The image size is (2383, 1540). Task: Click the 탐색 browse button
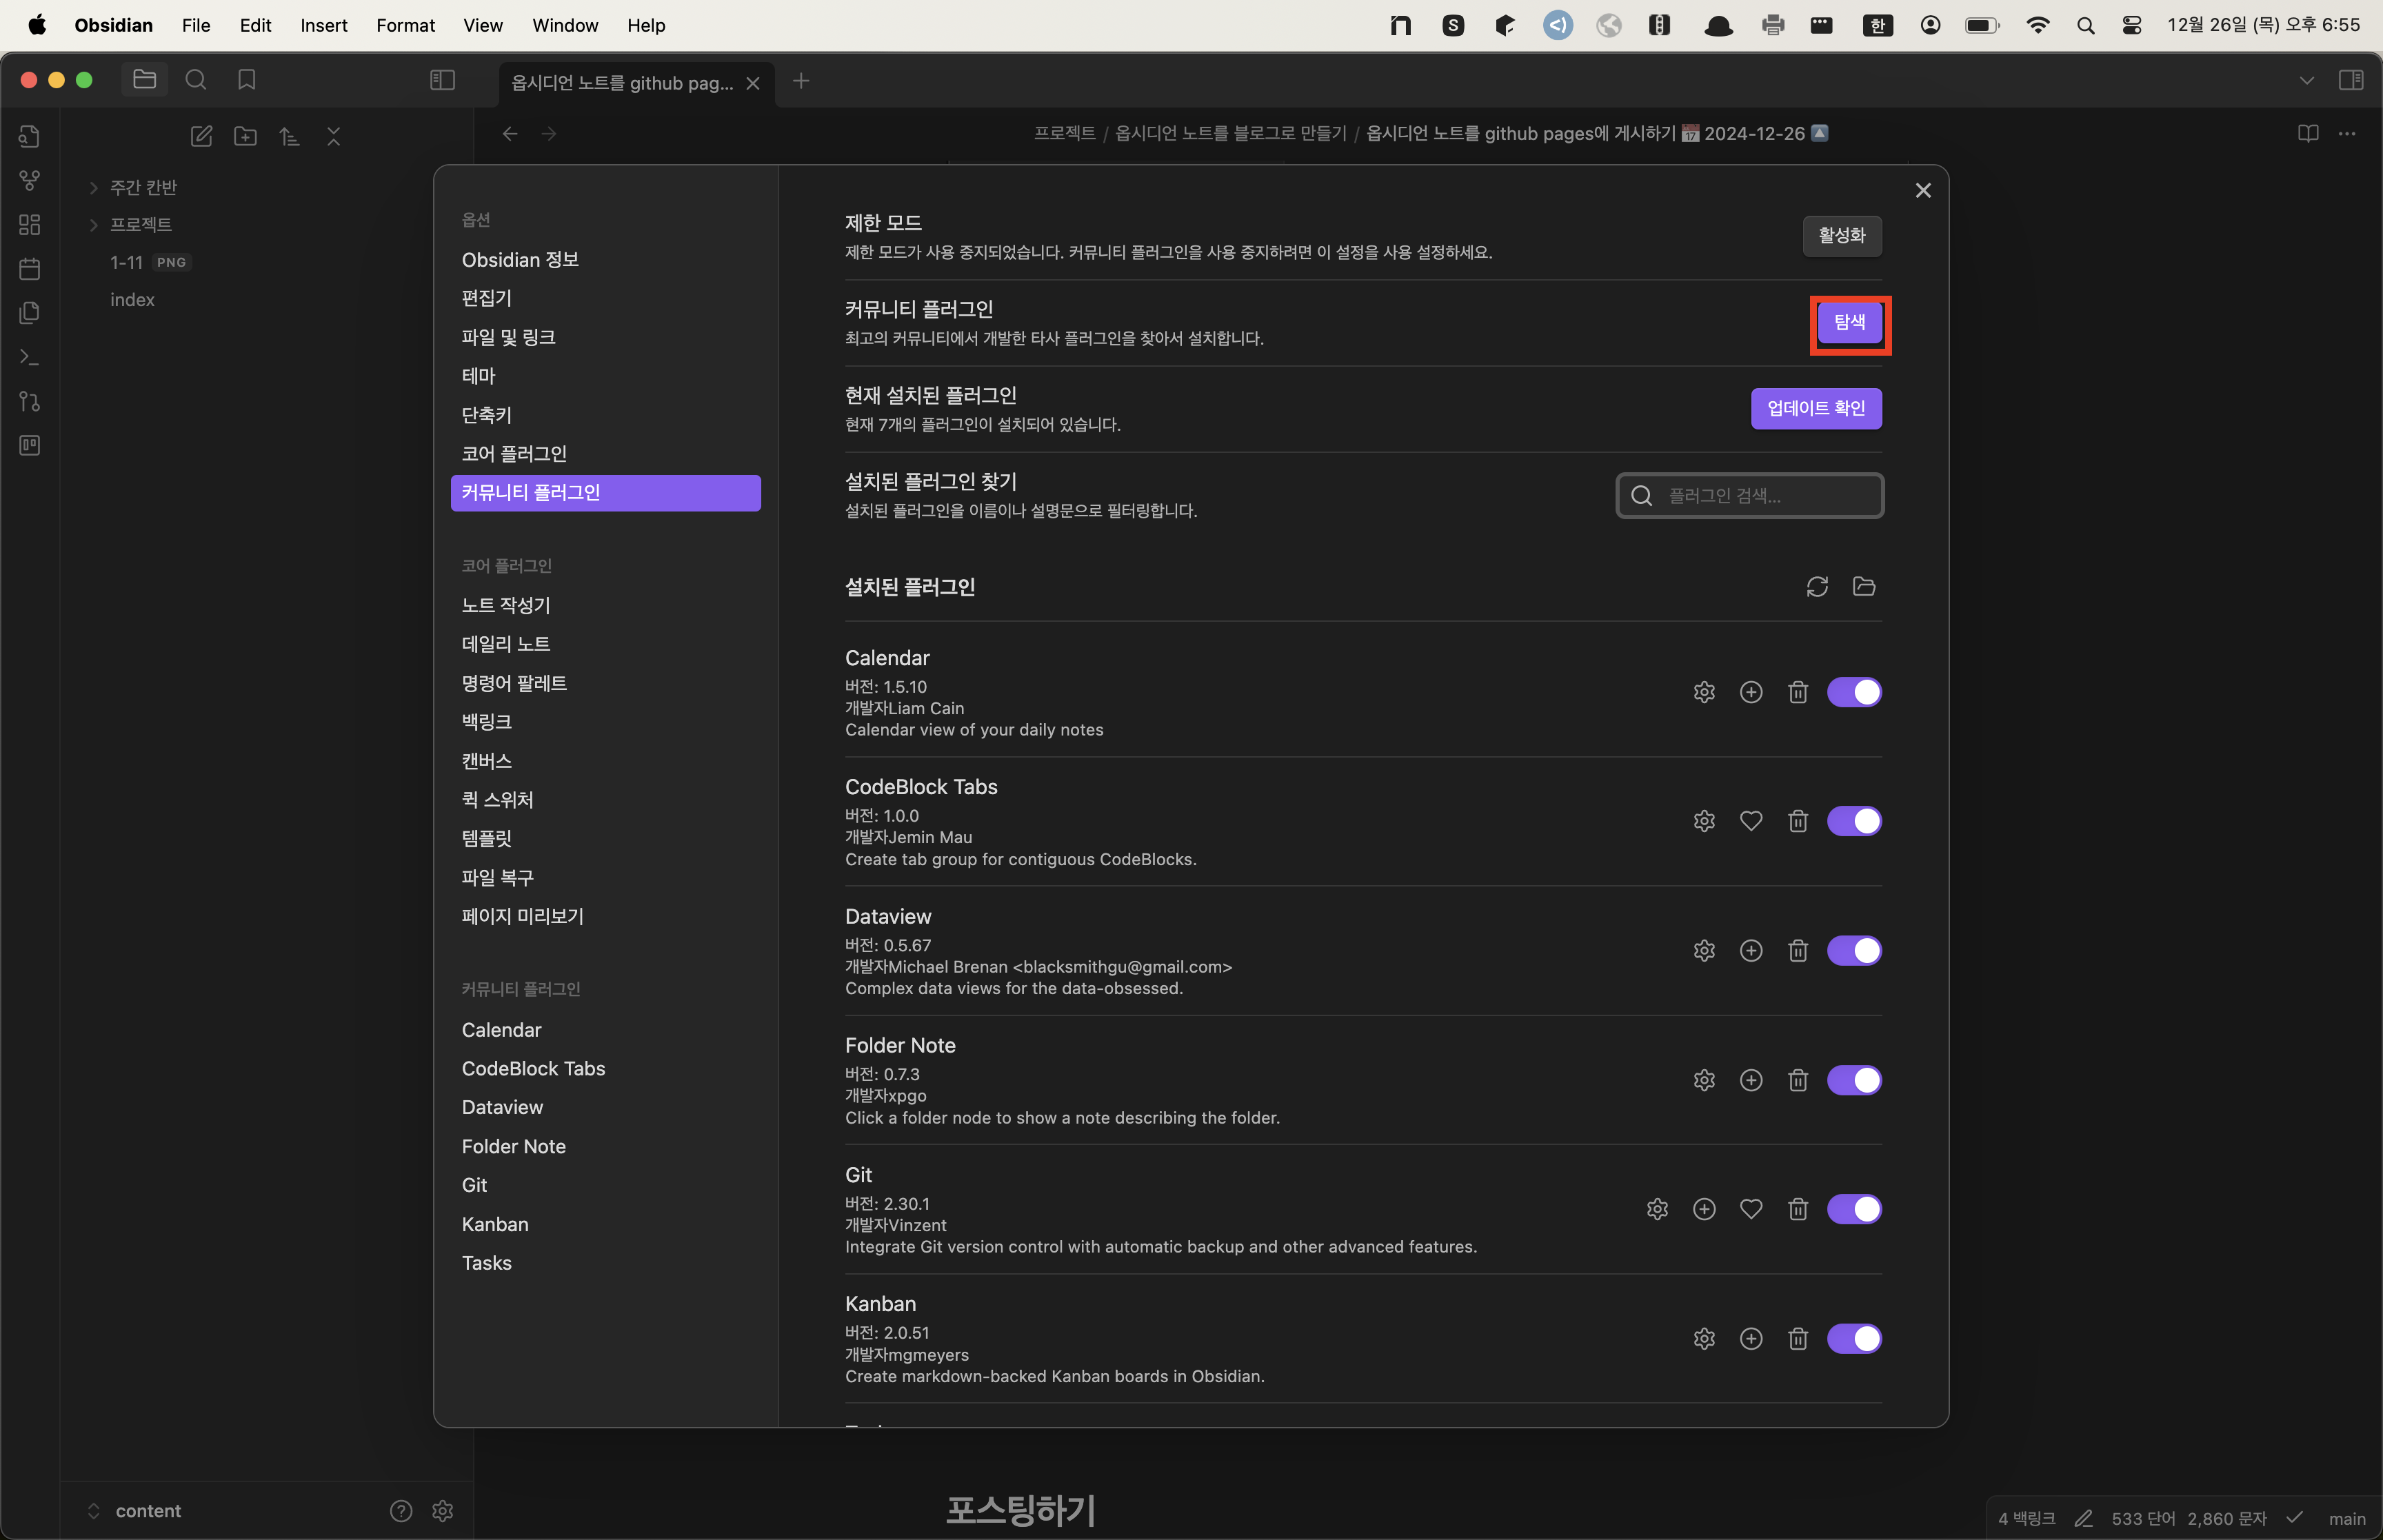click(1850, 322)
